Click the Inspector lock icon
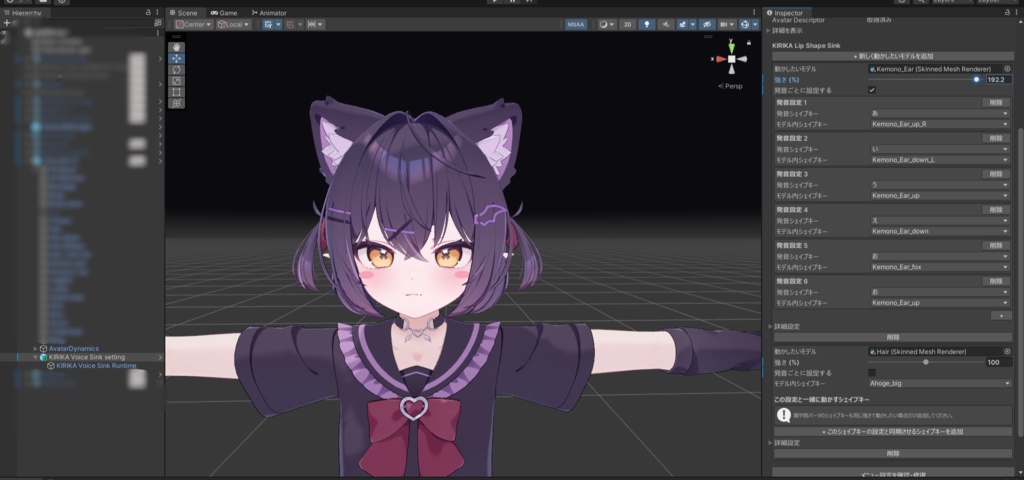The height and width of the screenshot is (480, 1024). (x=1006, y=12)
